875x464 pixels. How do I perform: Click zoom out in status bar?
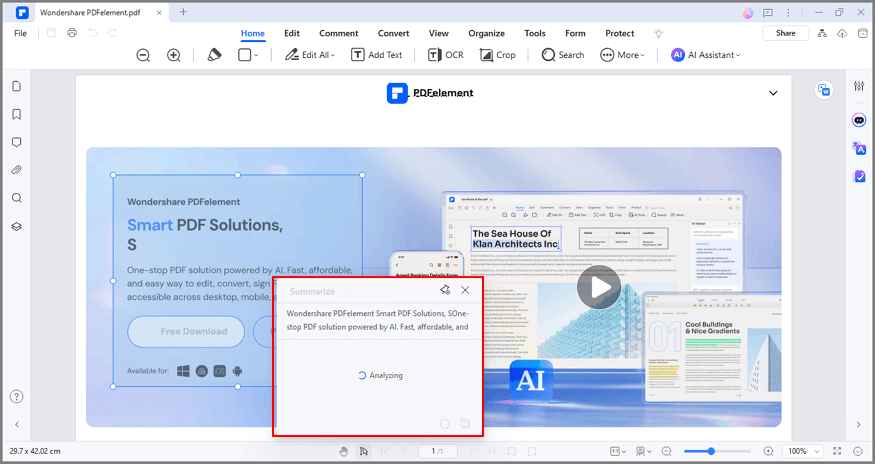click(x=666, y=451)
